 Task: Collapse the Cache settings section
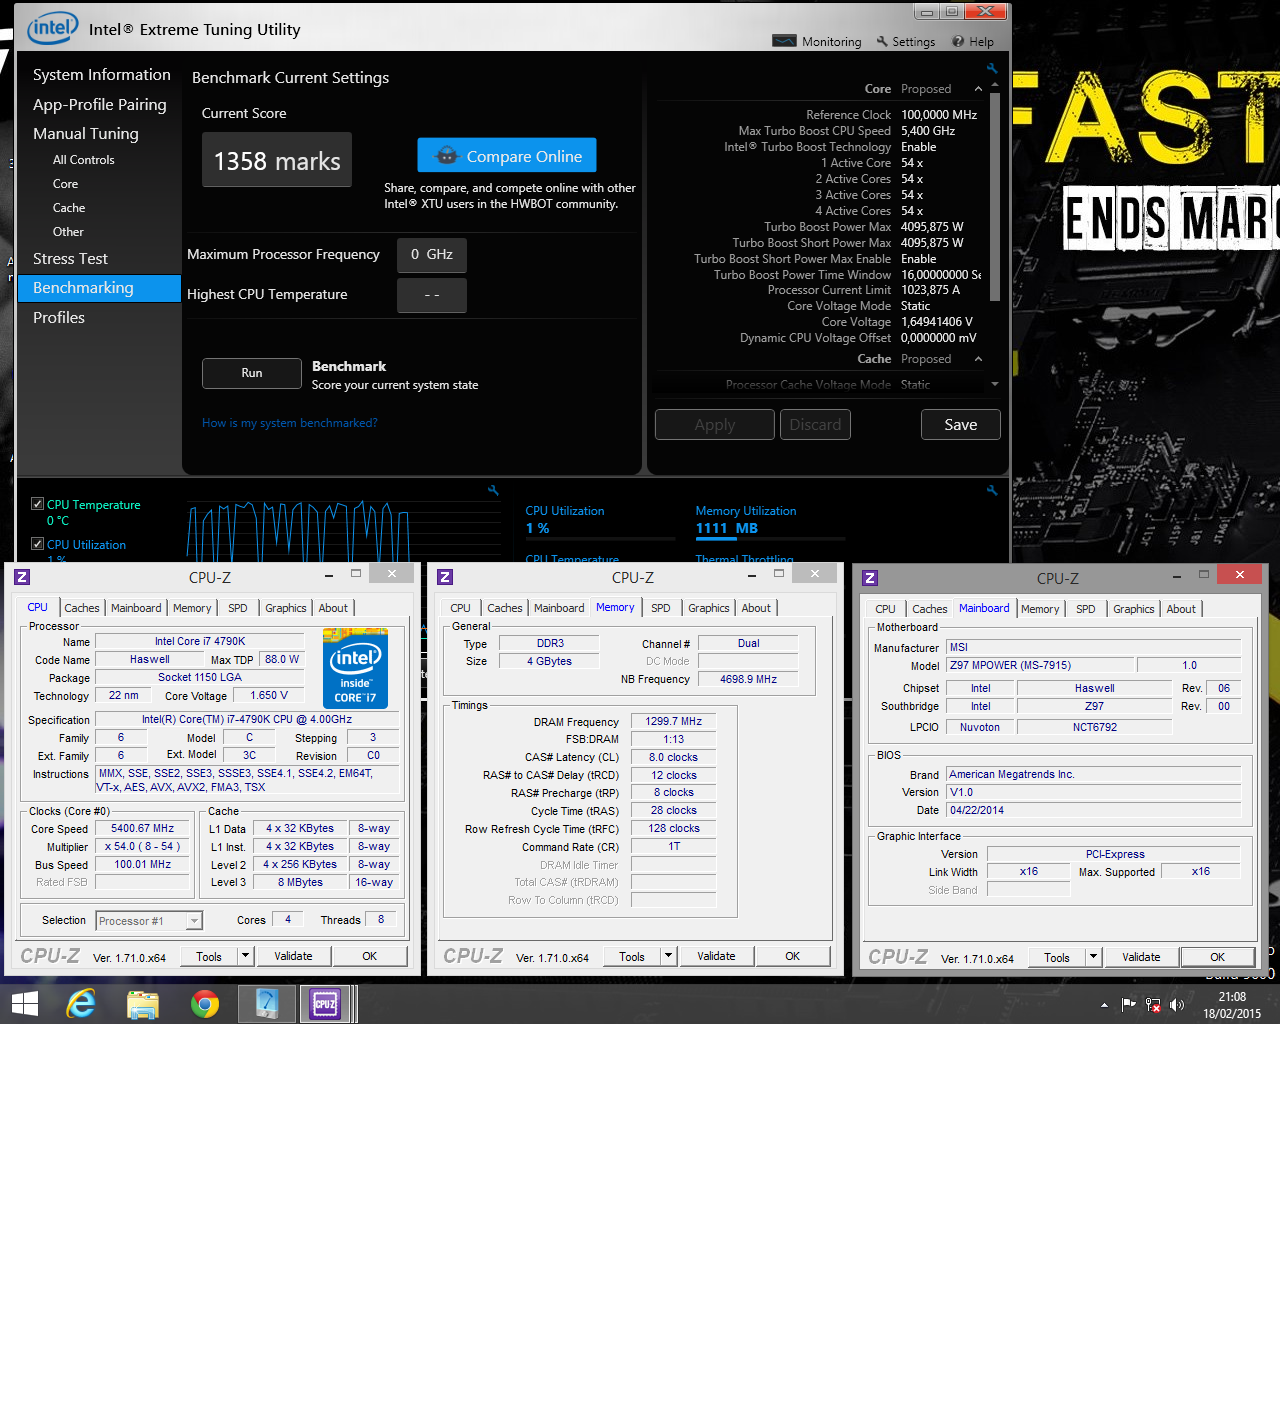[x=978, y=359]
